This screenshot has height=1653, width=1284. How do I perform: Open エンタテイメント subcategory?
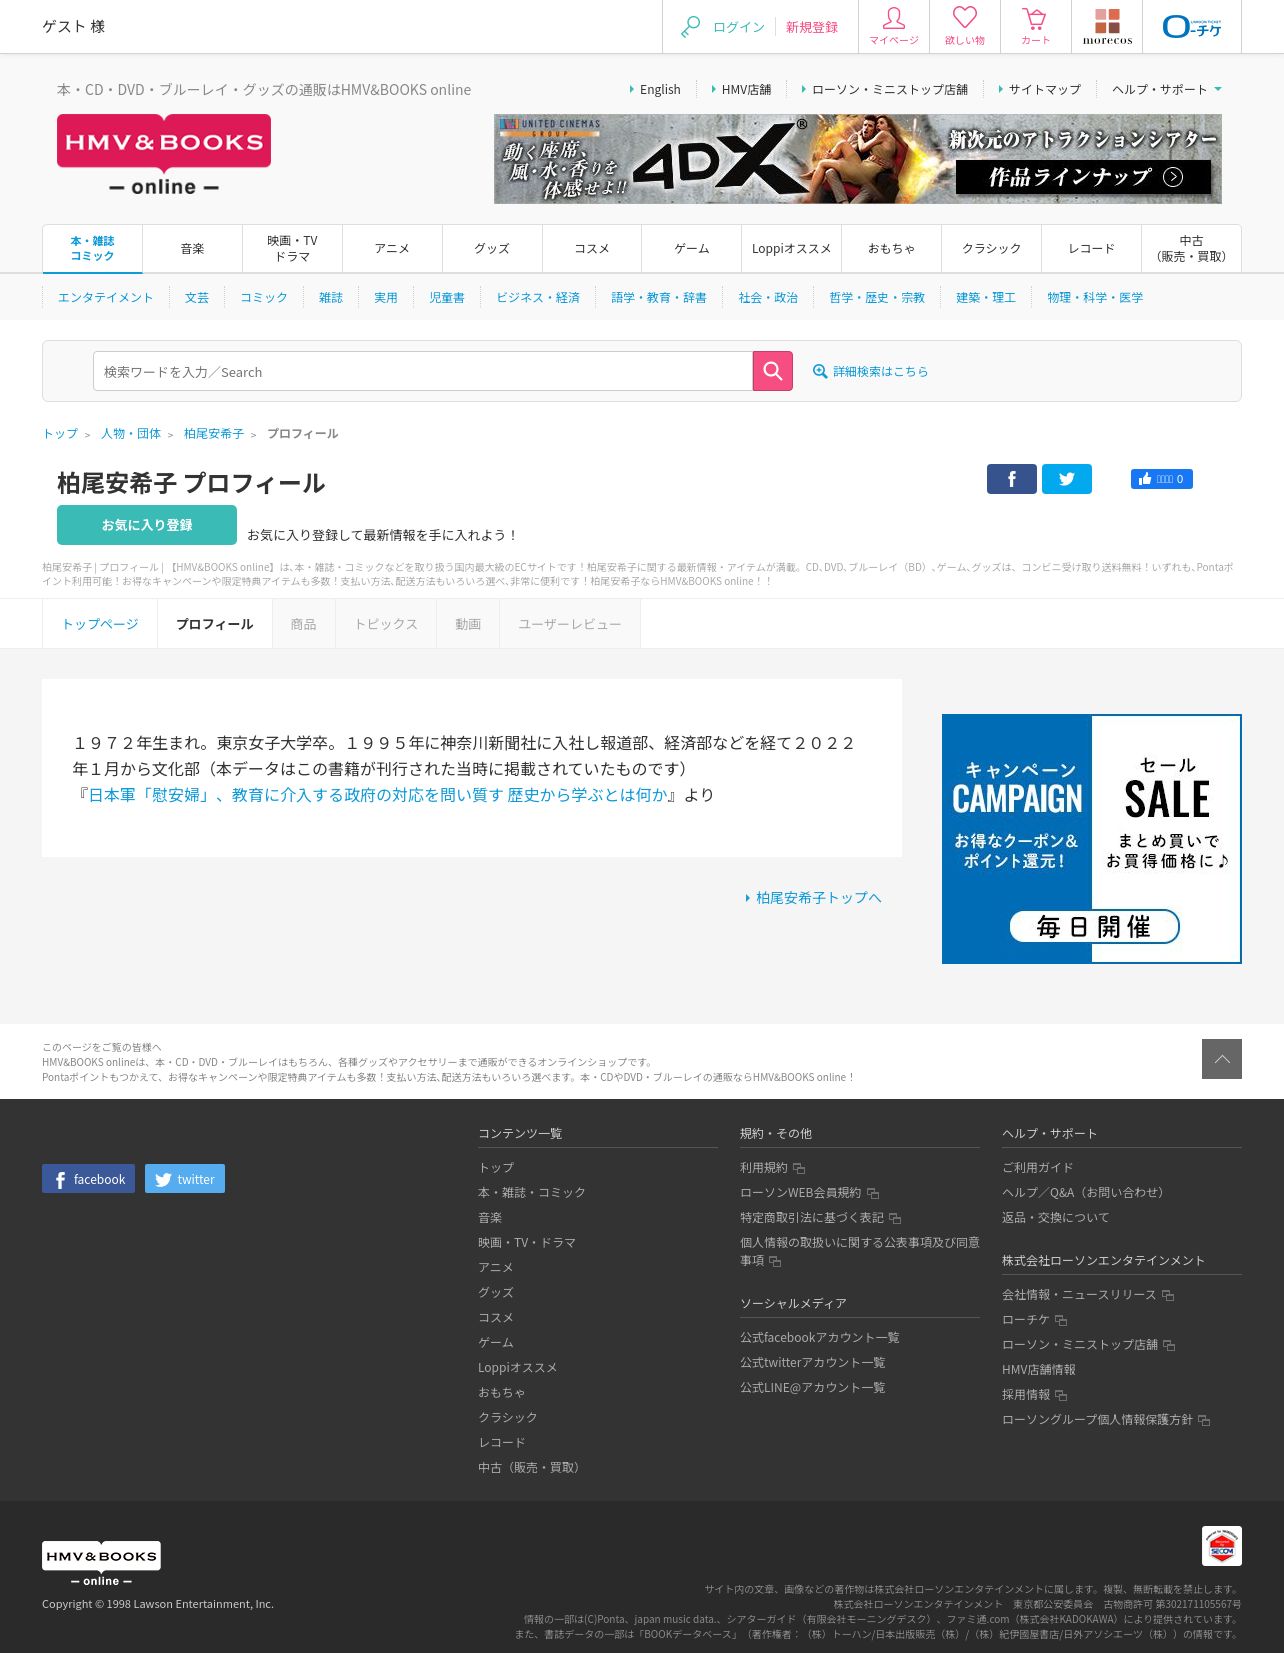105,297
